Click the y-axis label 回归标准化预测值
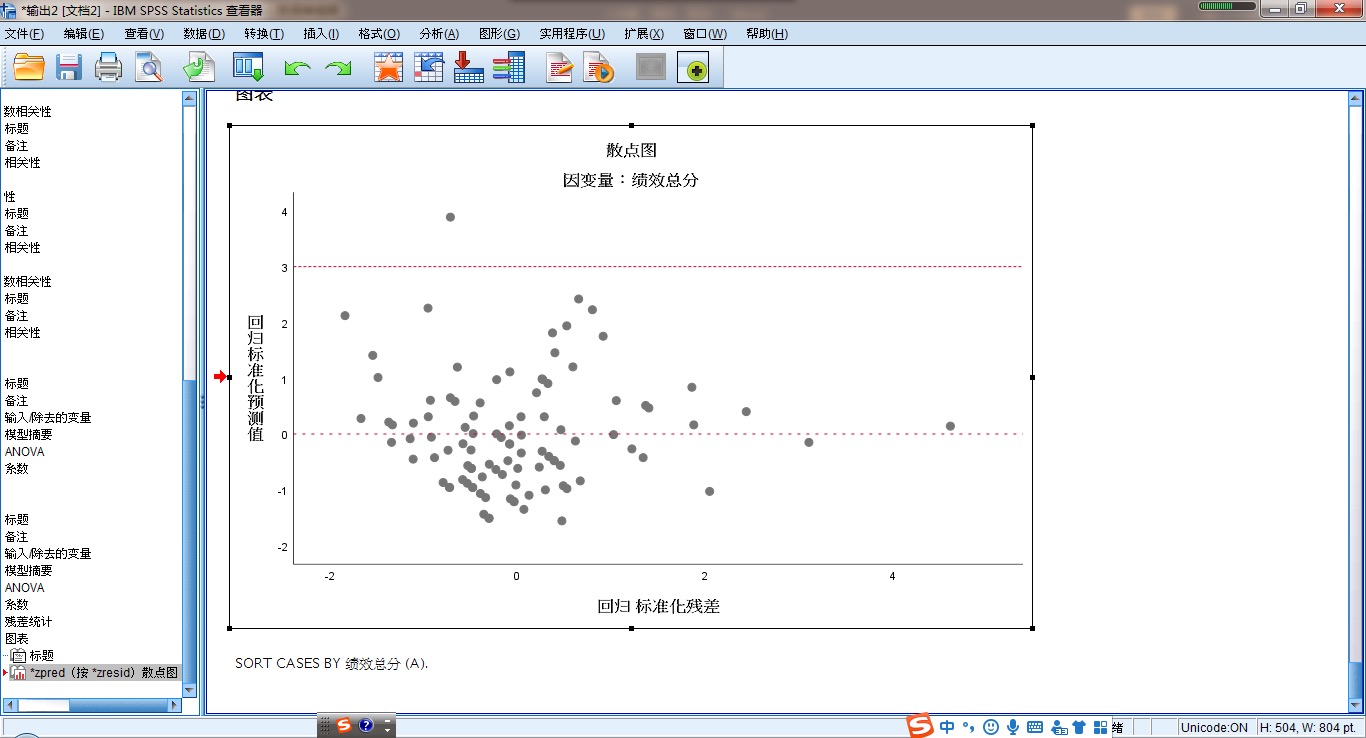 point(255,378)
